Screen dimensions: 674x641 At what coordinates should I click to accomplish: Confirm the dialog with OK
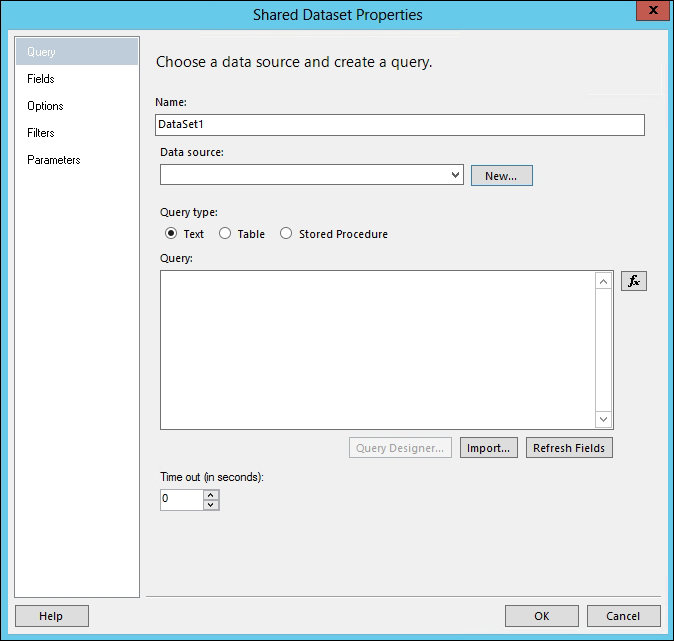tap(541, 616)
